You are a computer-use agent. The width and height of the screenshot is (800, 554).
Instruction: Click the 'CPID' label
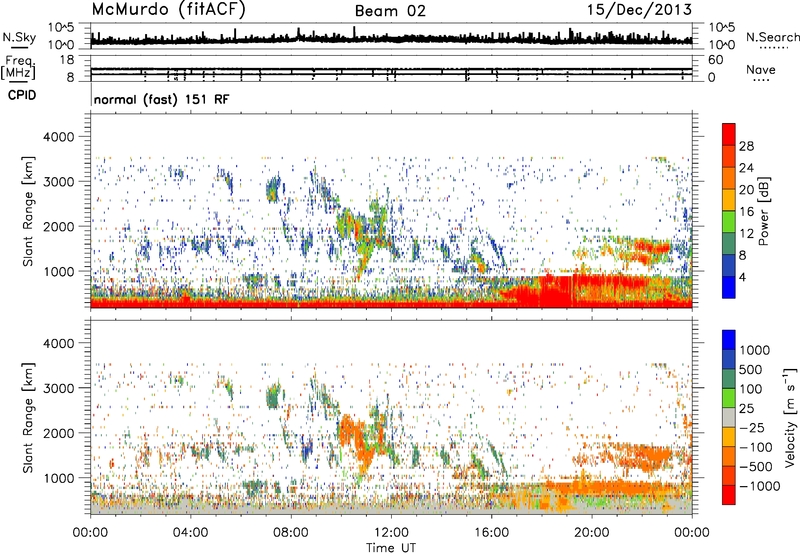[22, 95]
